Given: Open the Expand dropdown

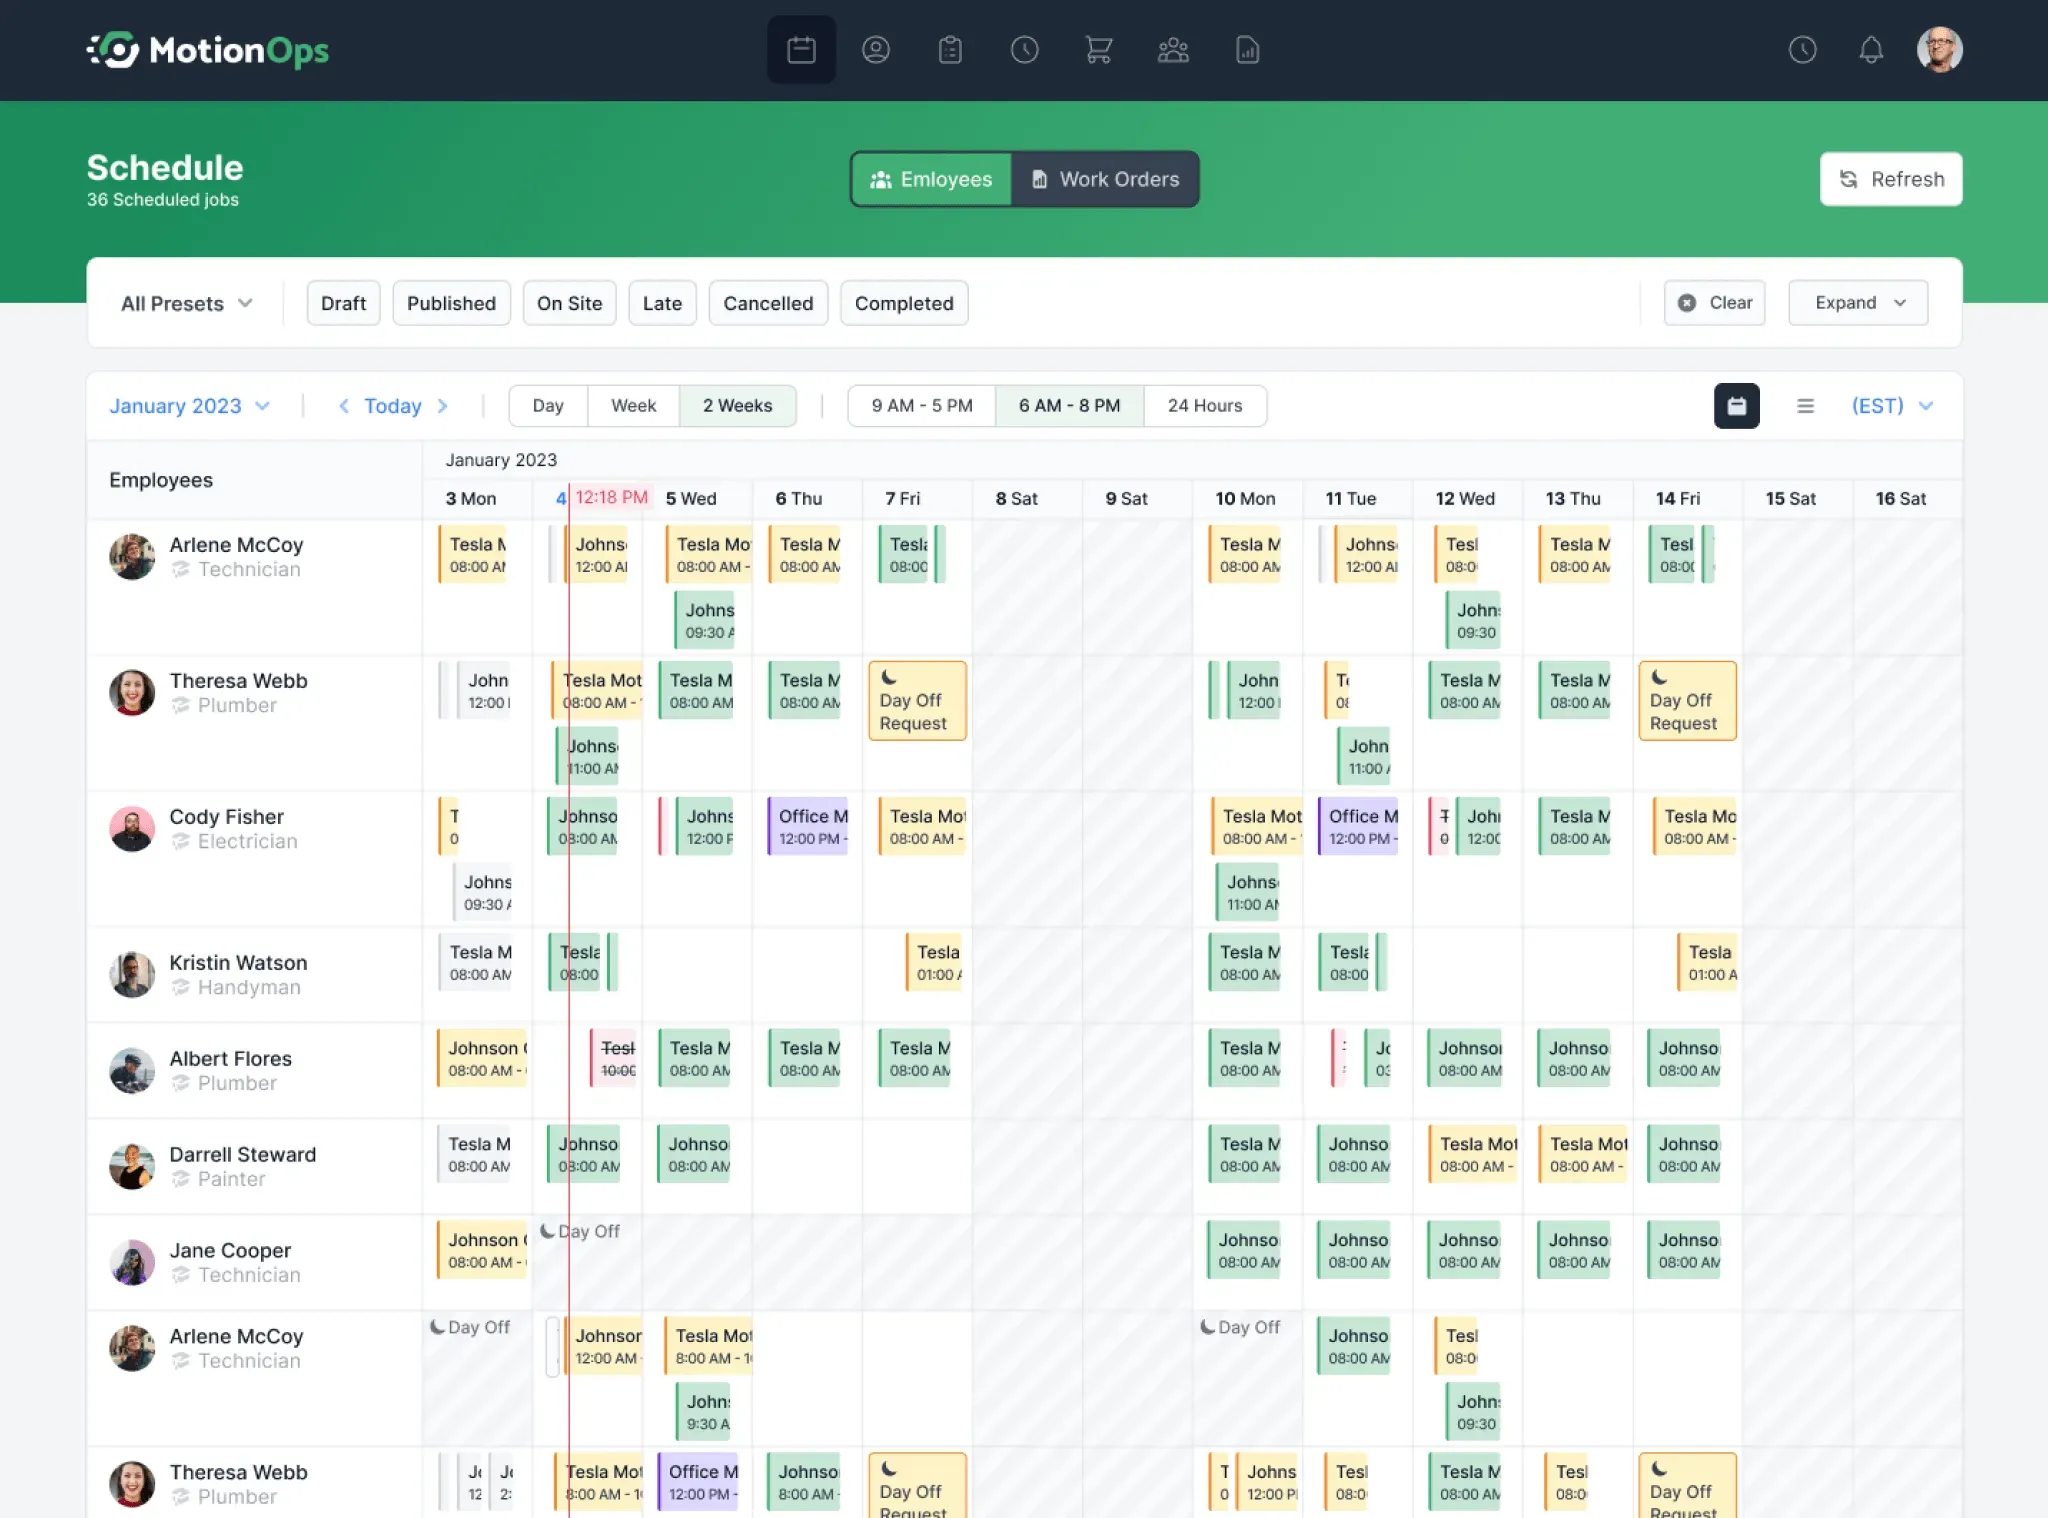Looking at the screenshot, I should [1858, 303].
